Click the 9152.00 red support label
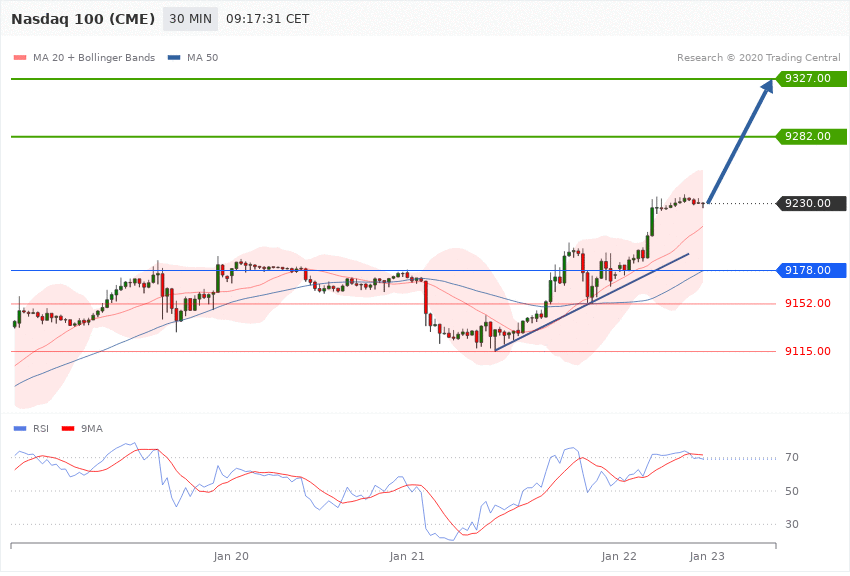 808,303
